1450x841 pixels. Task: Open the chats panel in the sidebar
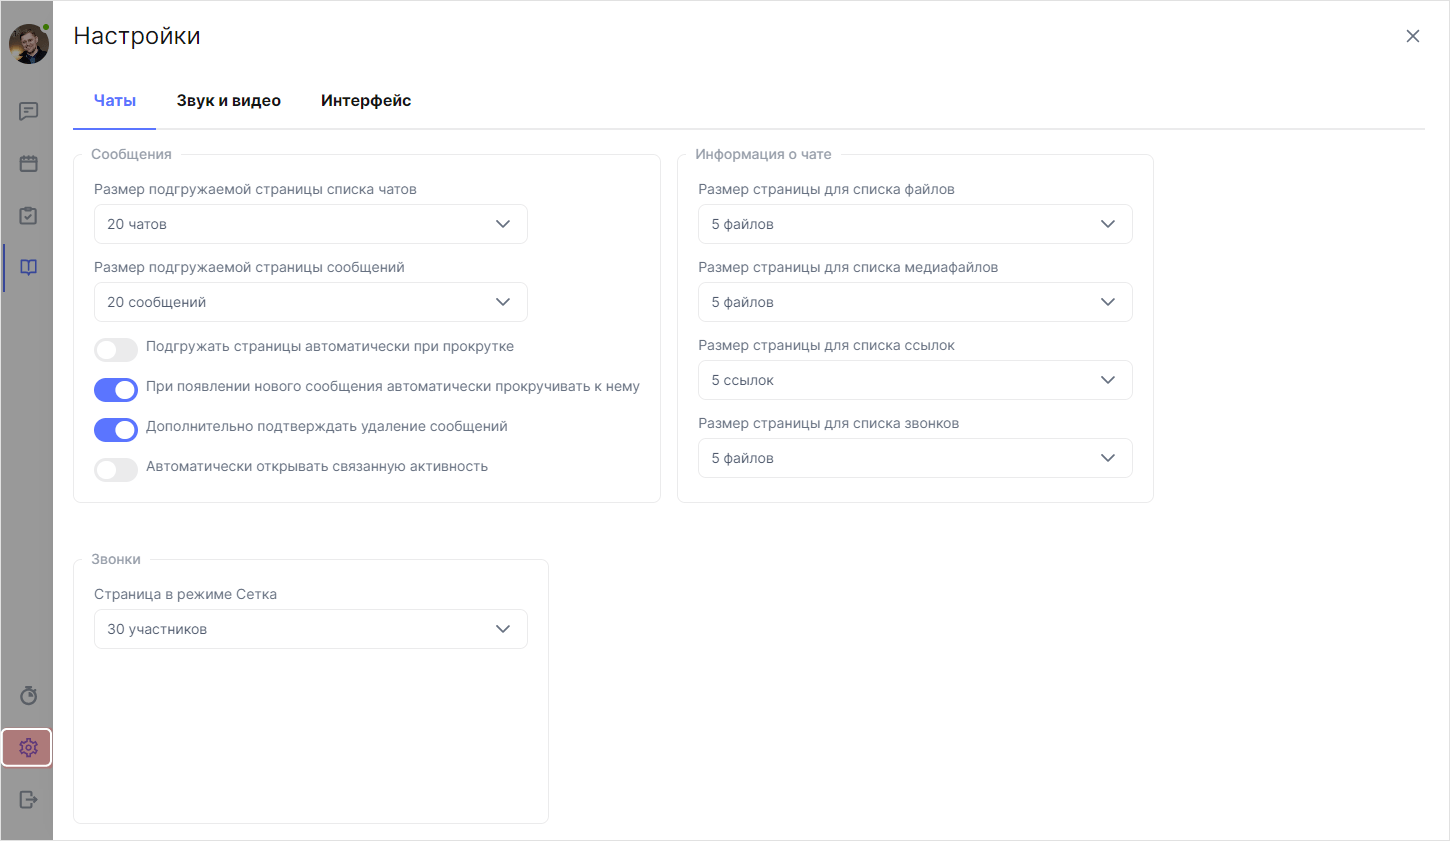coord(28,111)
